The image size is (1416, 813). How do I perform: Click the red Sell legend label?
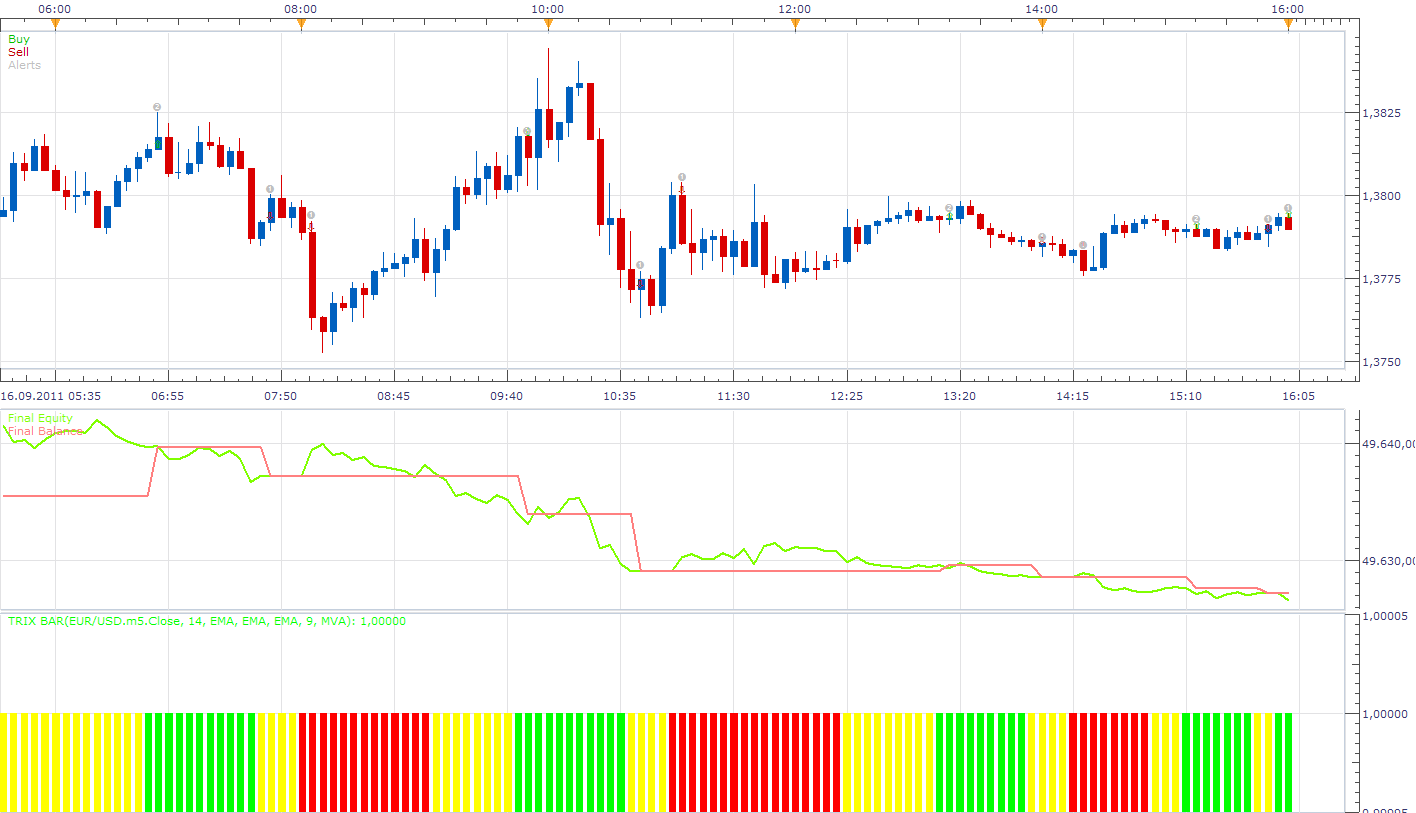[x=18, y=52]
